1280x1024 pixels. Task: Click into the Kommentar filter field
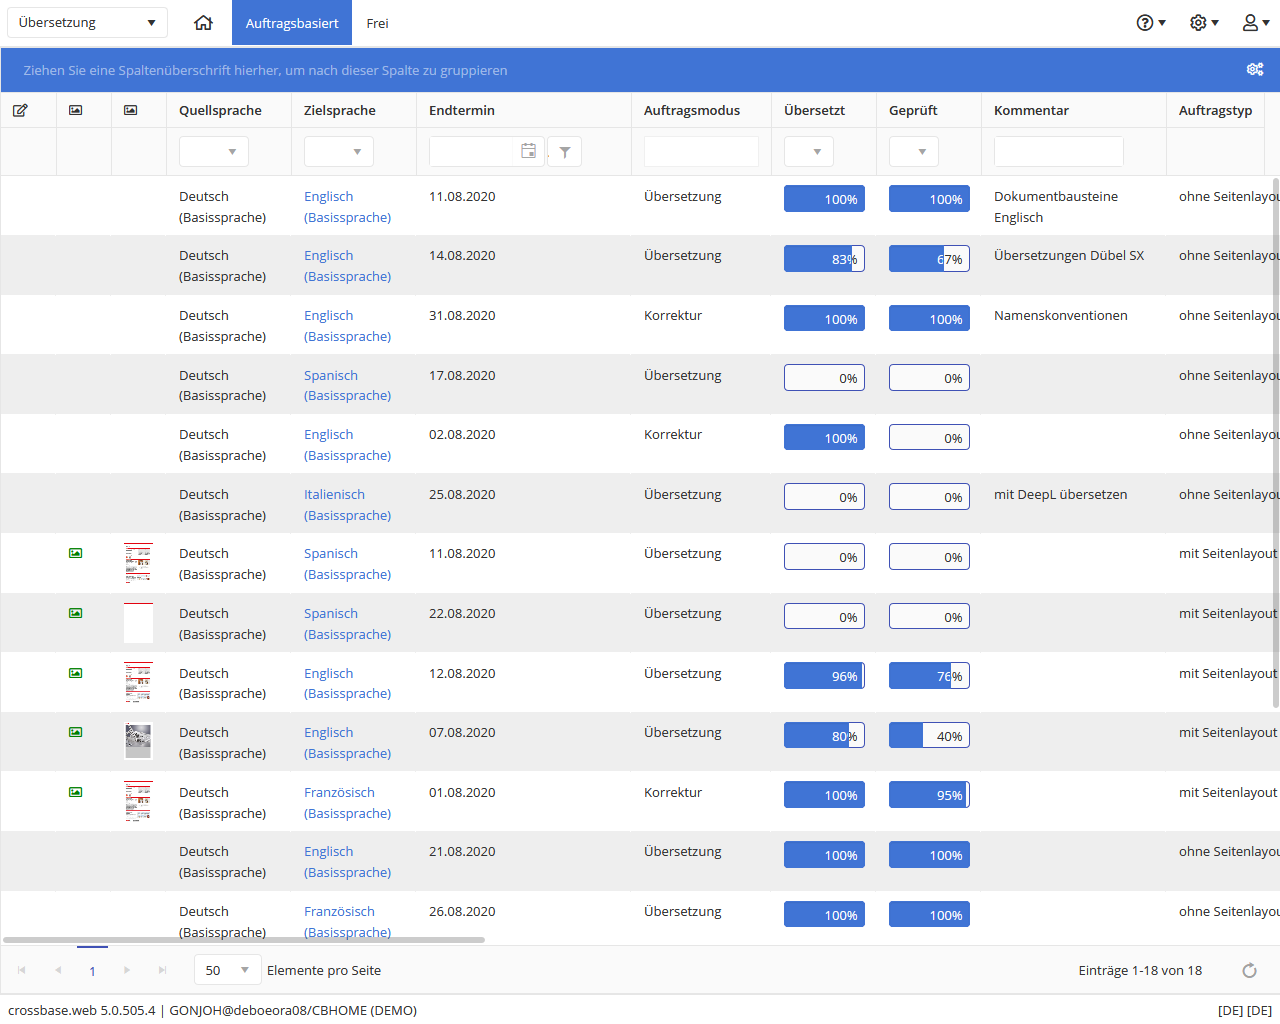(x=1059, y=152)
